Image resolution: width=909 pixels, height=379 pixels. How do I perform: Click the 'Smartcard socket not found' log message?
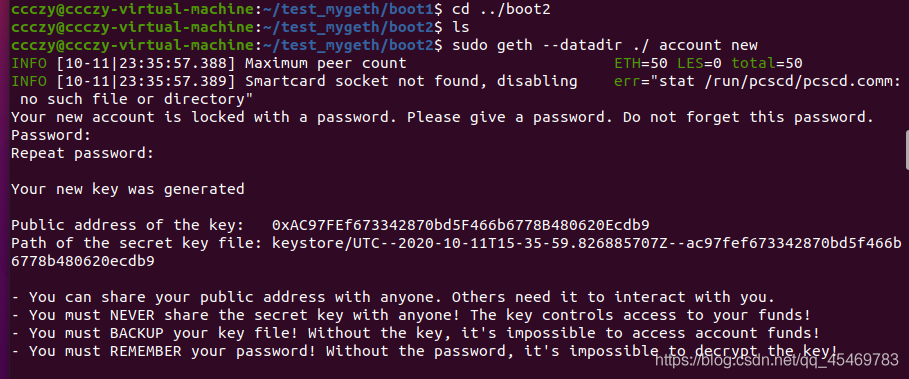click(x=411, y=81)
